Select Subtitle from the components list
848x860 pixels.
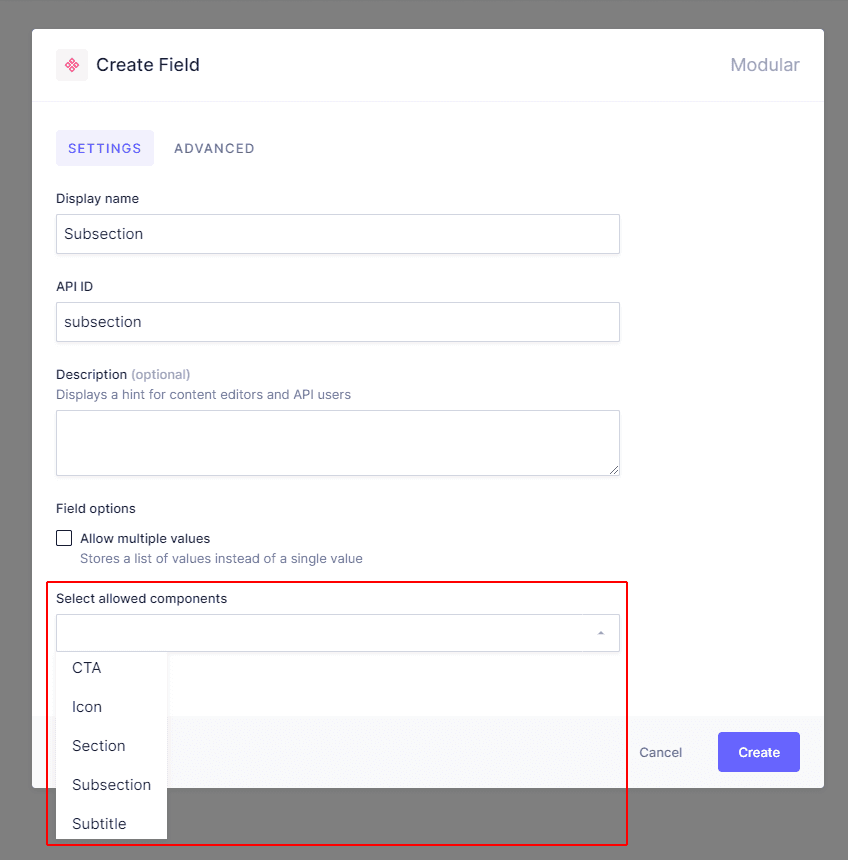coord(99,824)
